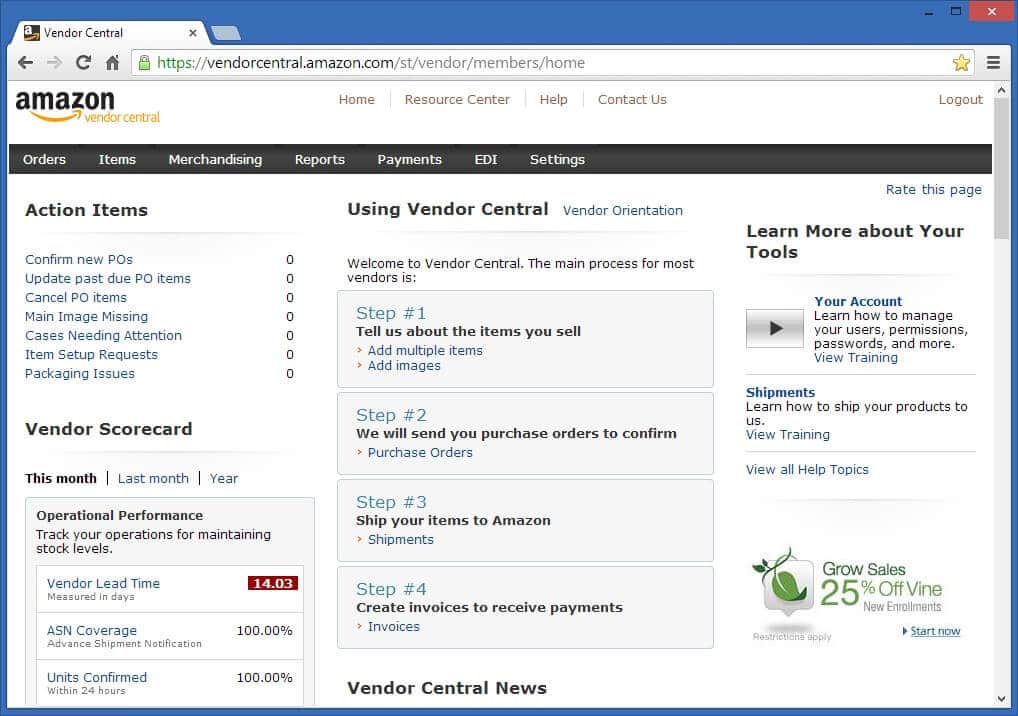Open the Chrome hamburger menu
This screenshot has height=716, width=1018.
[993, 62]
